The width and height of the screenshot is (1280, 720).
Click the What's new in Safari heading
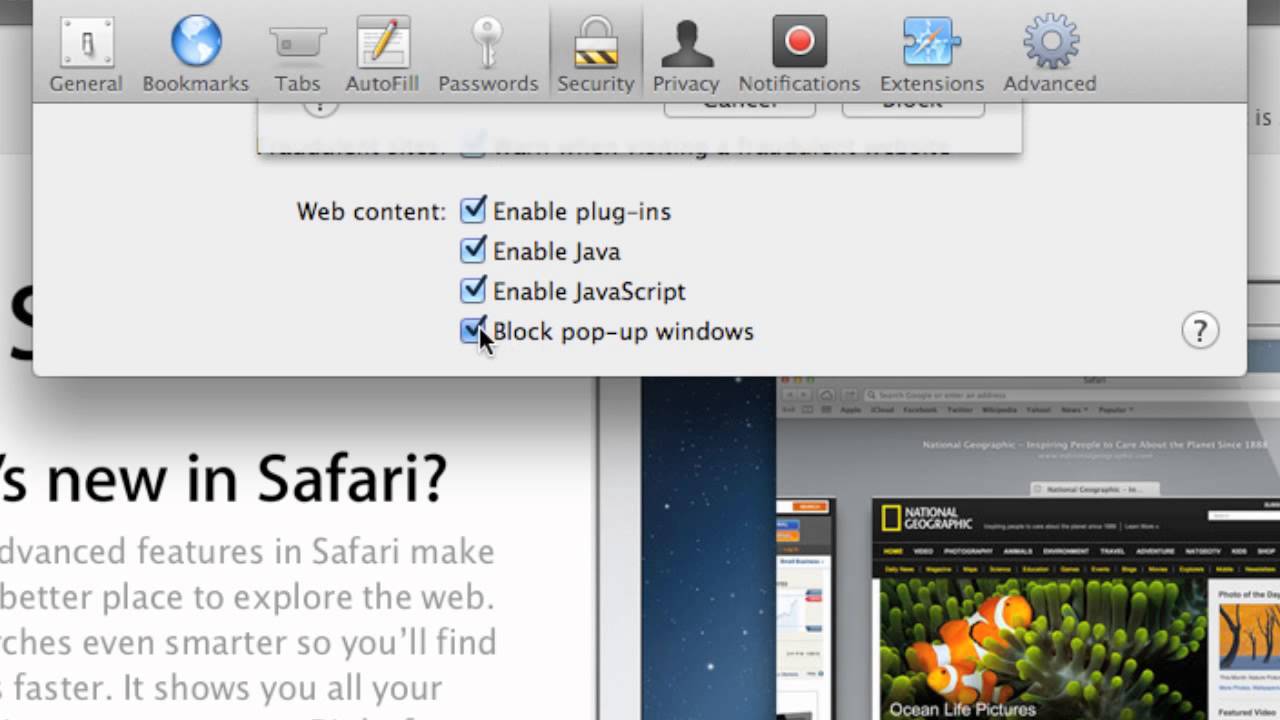[224, 479]
